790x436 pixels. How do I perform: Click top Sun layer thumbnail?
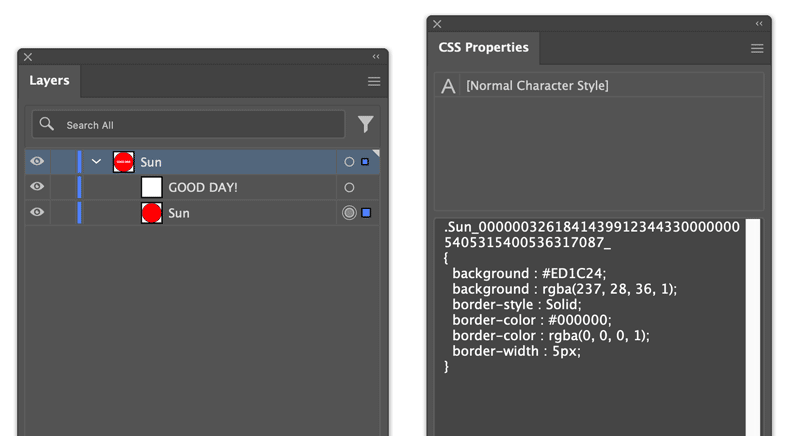pos(123,162)
